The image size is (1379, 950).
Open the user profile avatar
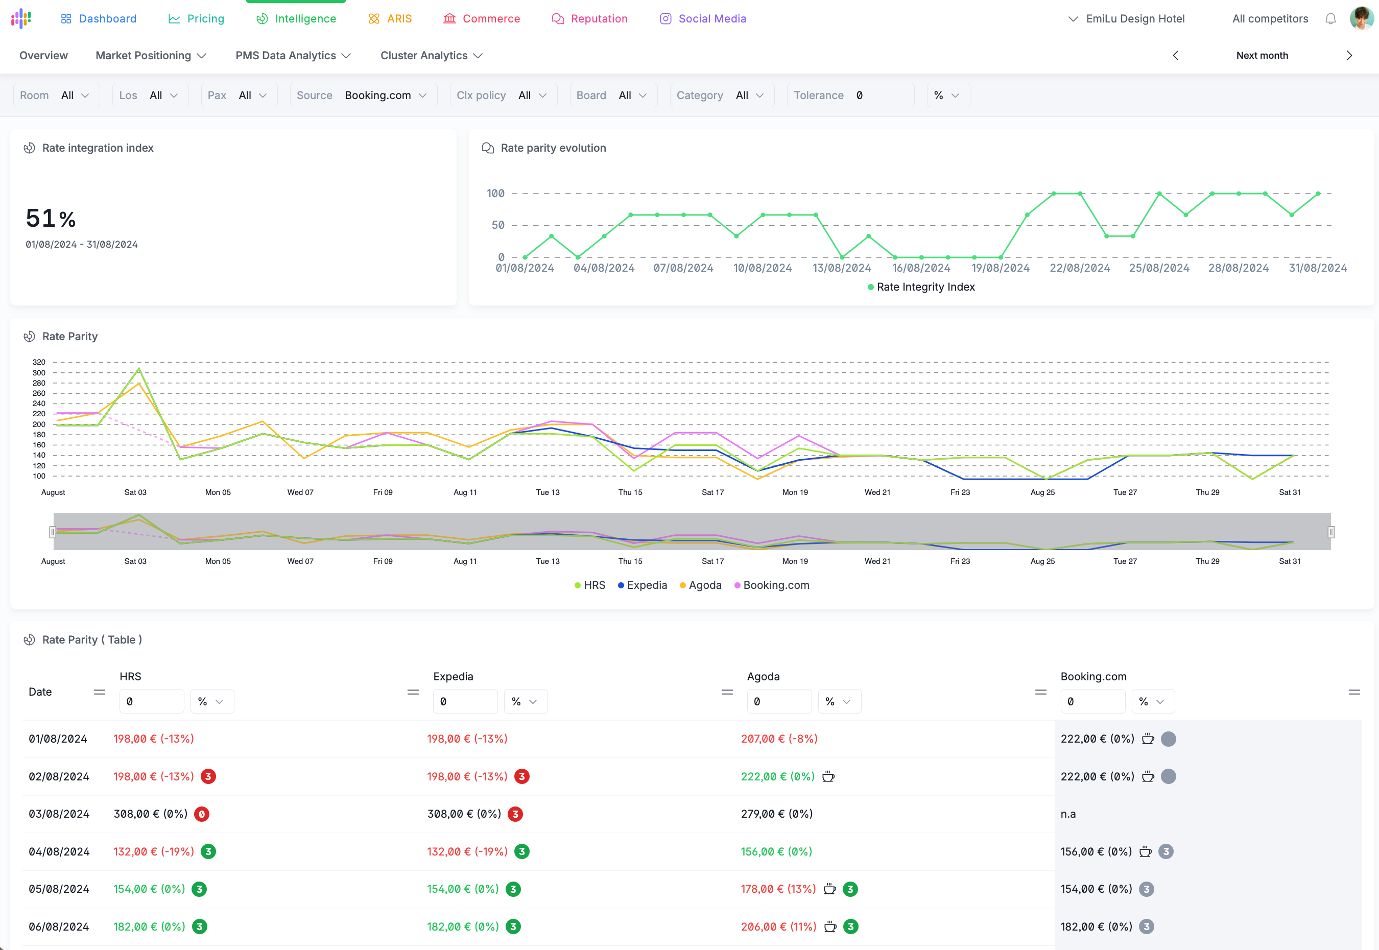[x=1361, y=18]
